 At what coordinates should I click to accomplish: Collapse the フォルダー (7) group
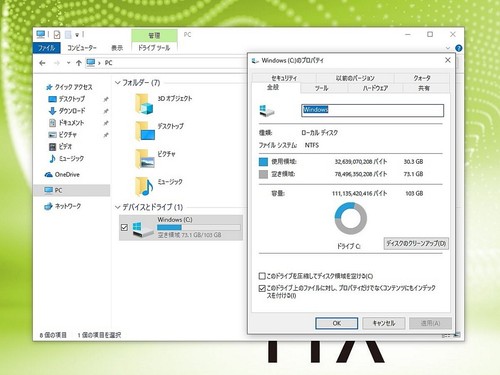click(117, 82)
